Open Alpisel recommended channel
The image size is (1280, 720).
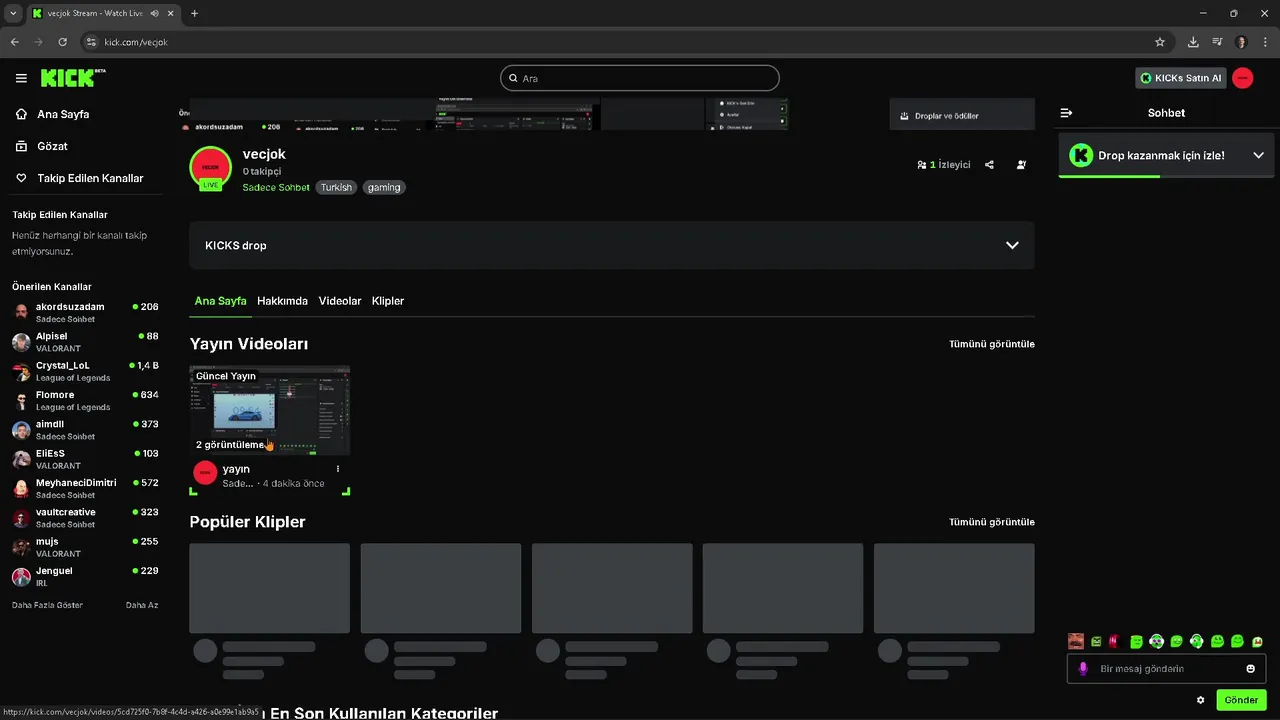pos(85,342)
